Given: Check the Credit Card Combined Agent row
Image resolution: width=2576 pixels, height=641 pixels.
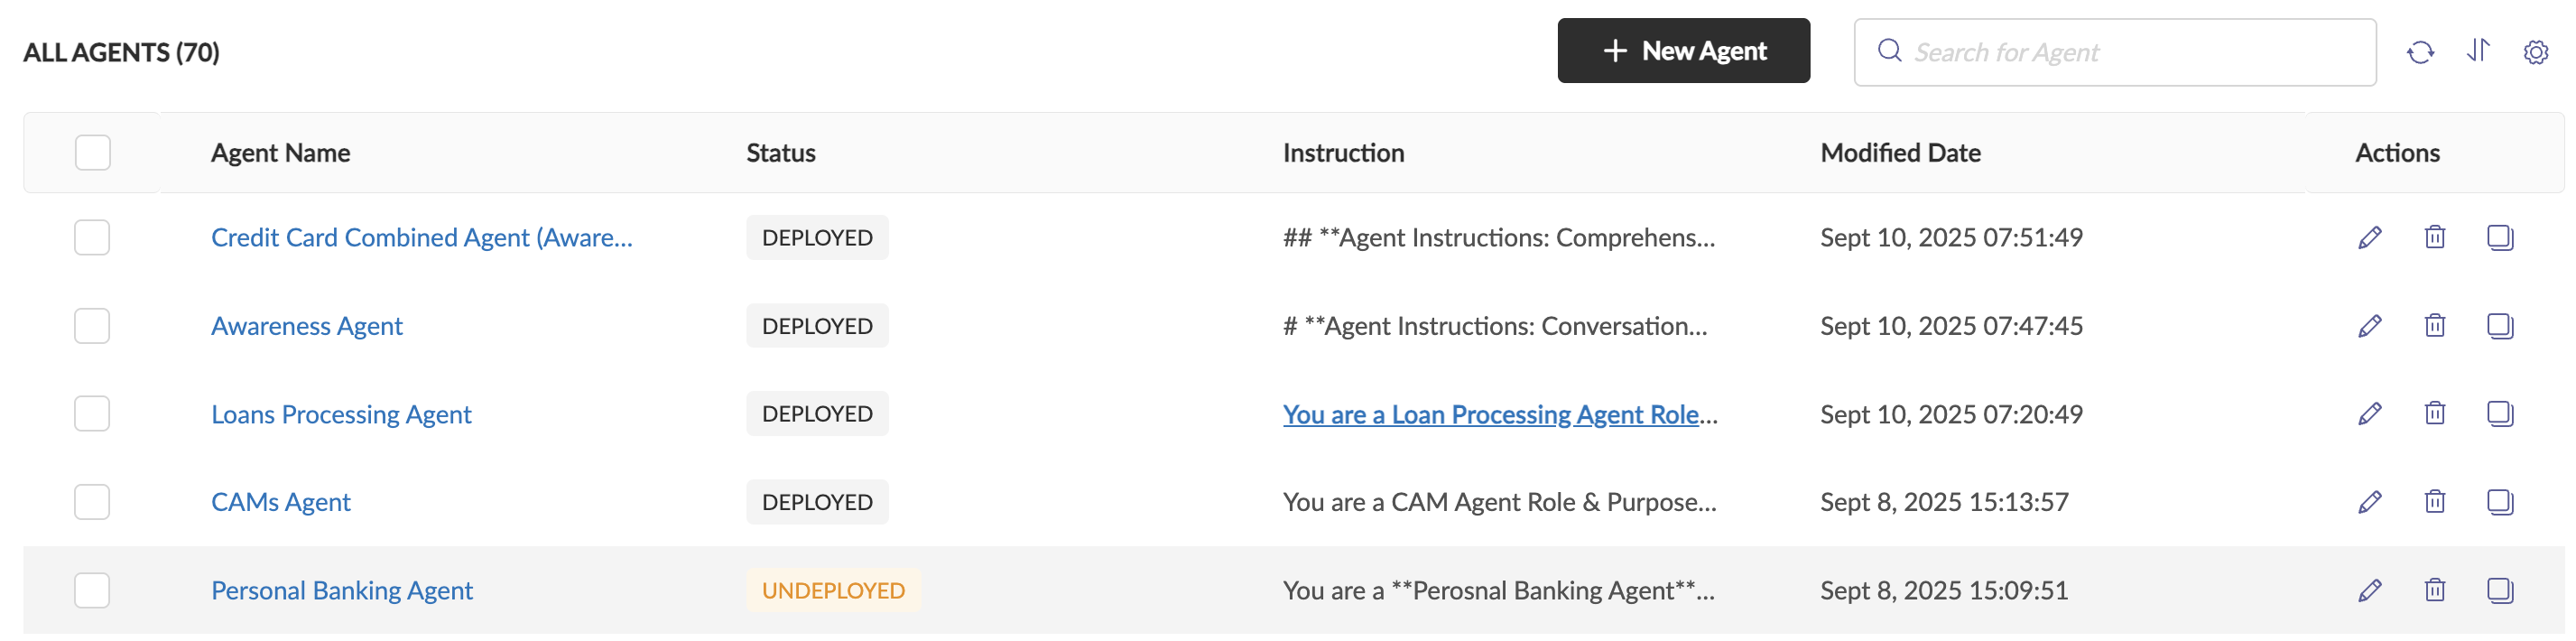Looking at the screenshot, I should point(91,237).
